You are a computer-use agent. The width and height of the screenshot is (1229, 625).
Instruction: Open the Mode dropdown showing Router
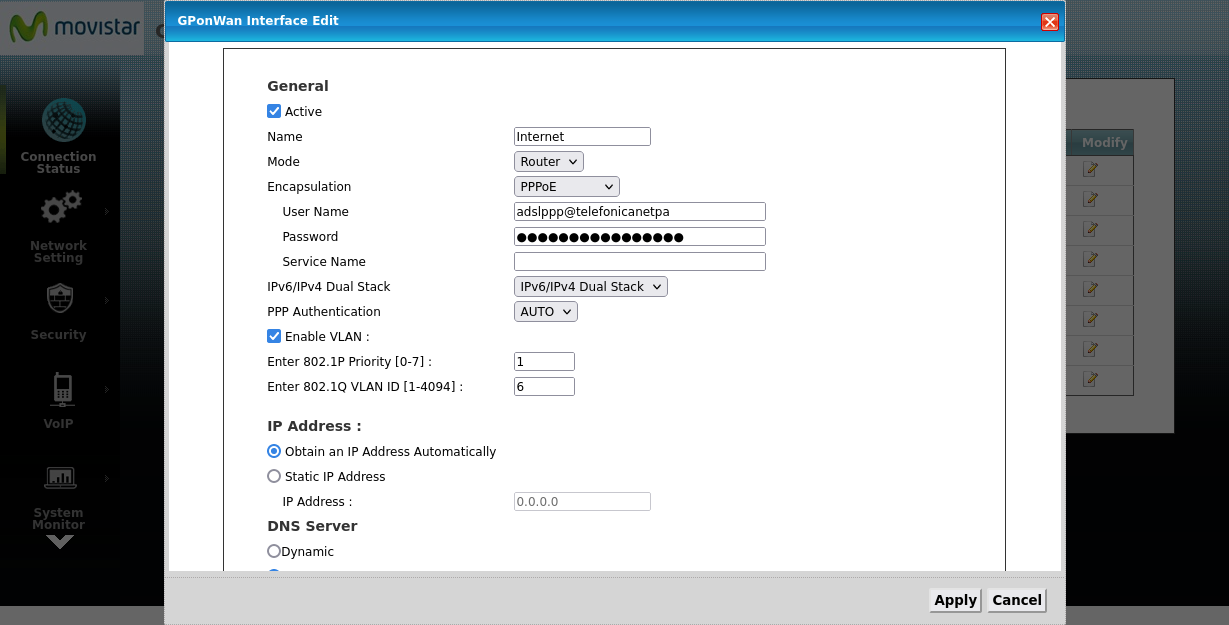point(548,161)
